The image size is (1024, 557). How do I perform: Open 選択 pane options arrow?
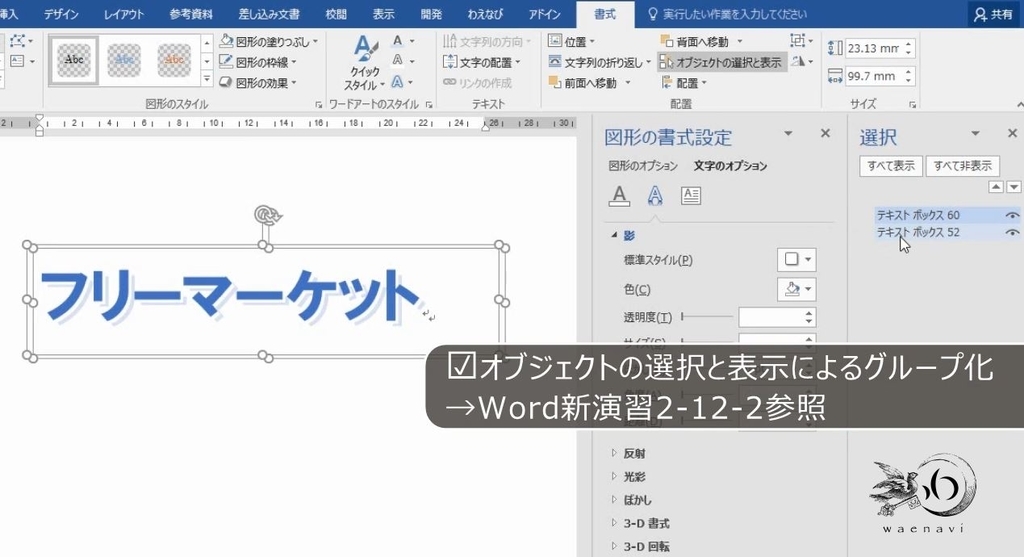point(975,134)
